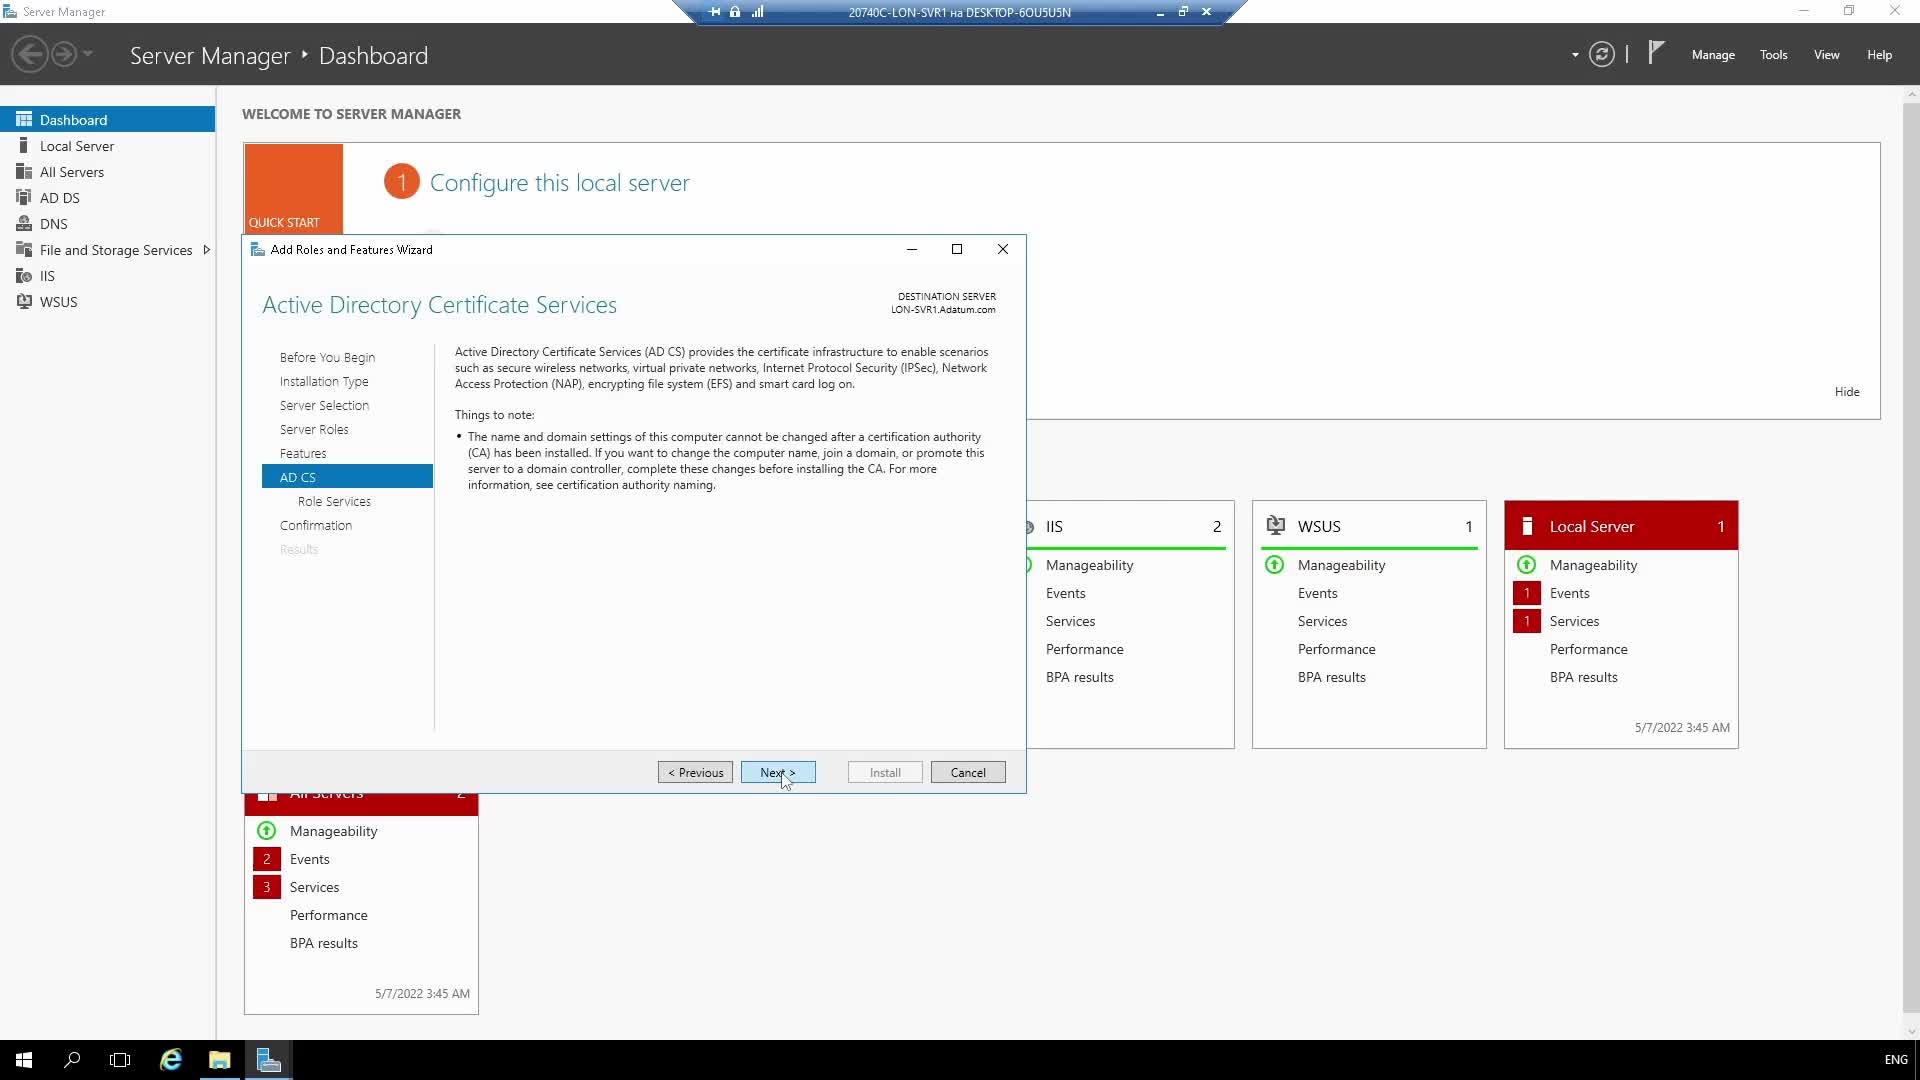The height and width of the screenshot is (1080, 1920).
Task: Click the red Events badge in All Servers tile
Action: click(x=267, y=859)
